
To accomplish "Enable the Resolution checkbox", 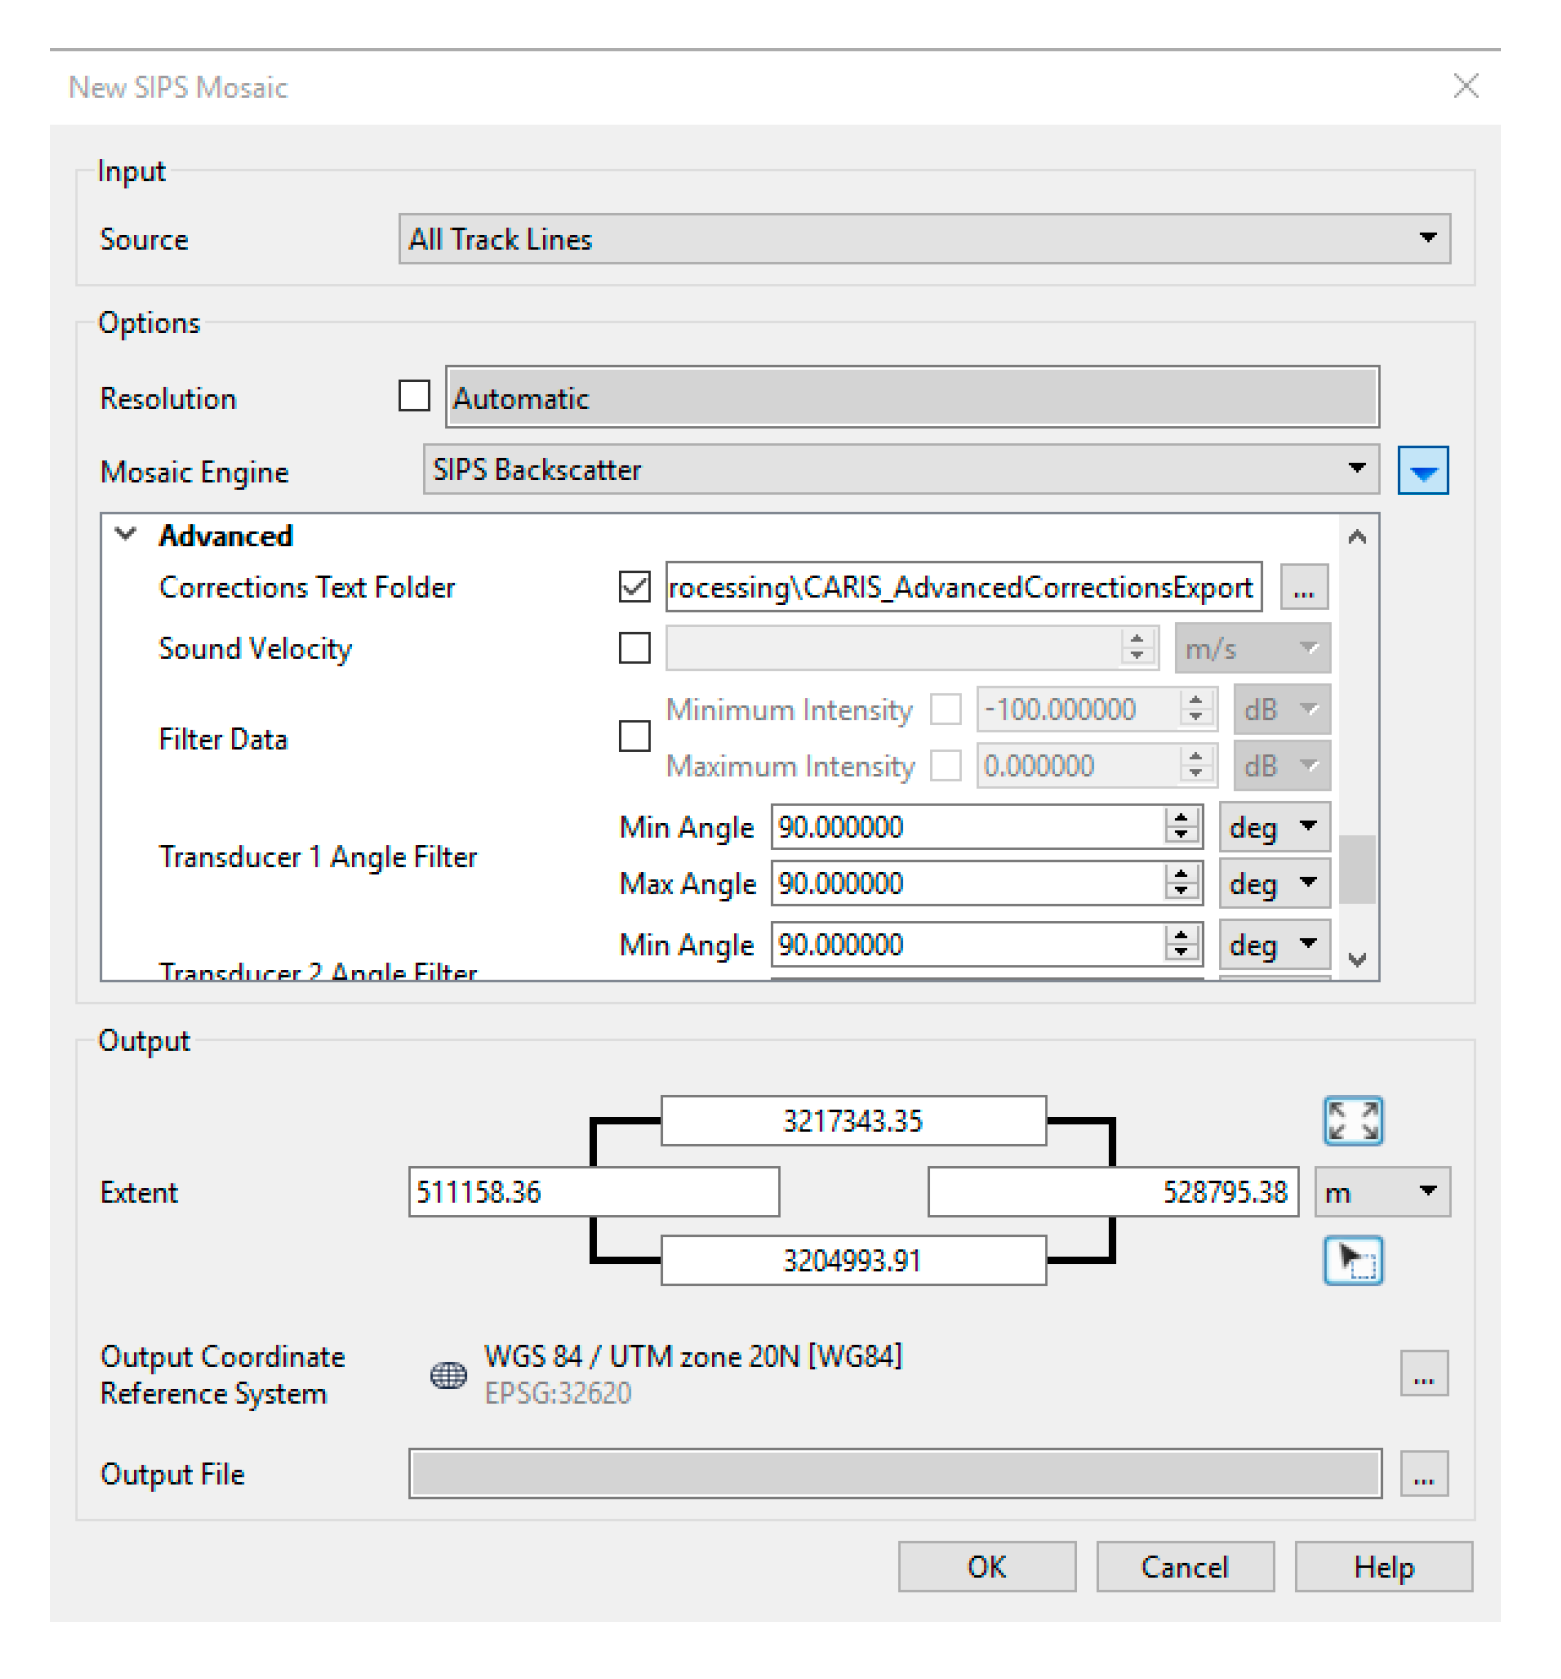I will coord(414,397).
